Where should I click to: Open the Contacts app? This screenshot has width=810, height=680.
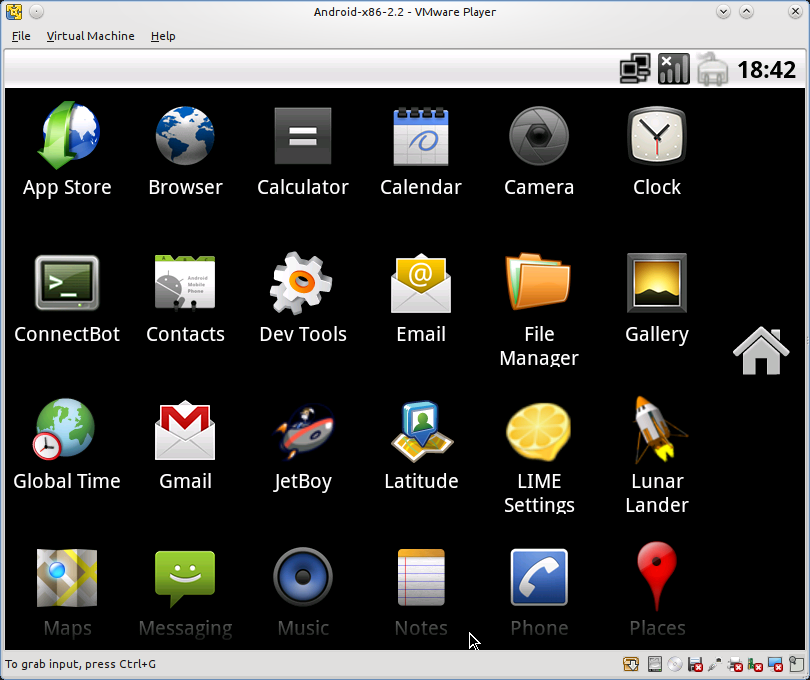click(x=185, y=298)
